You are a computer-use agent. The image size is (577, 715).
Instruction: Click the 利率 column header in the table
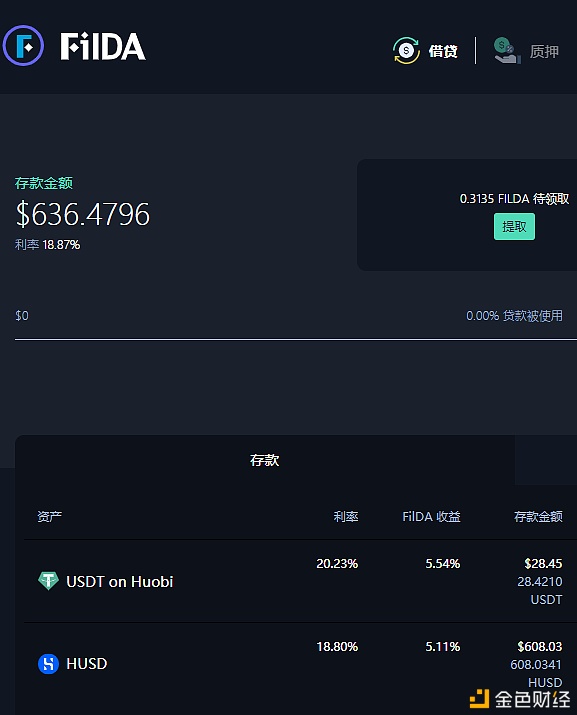346,517
